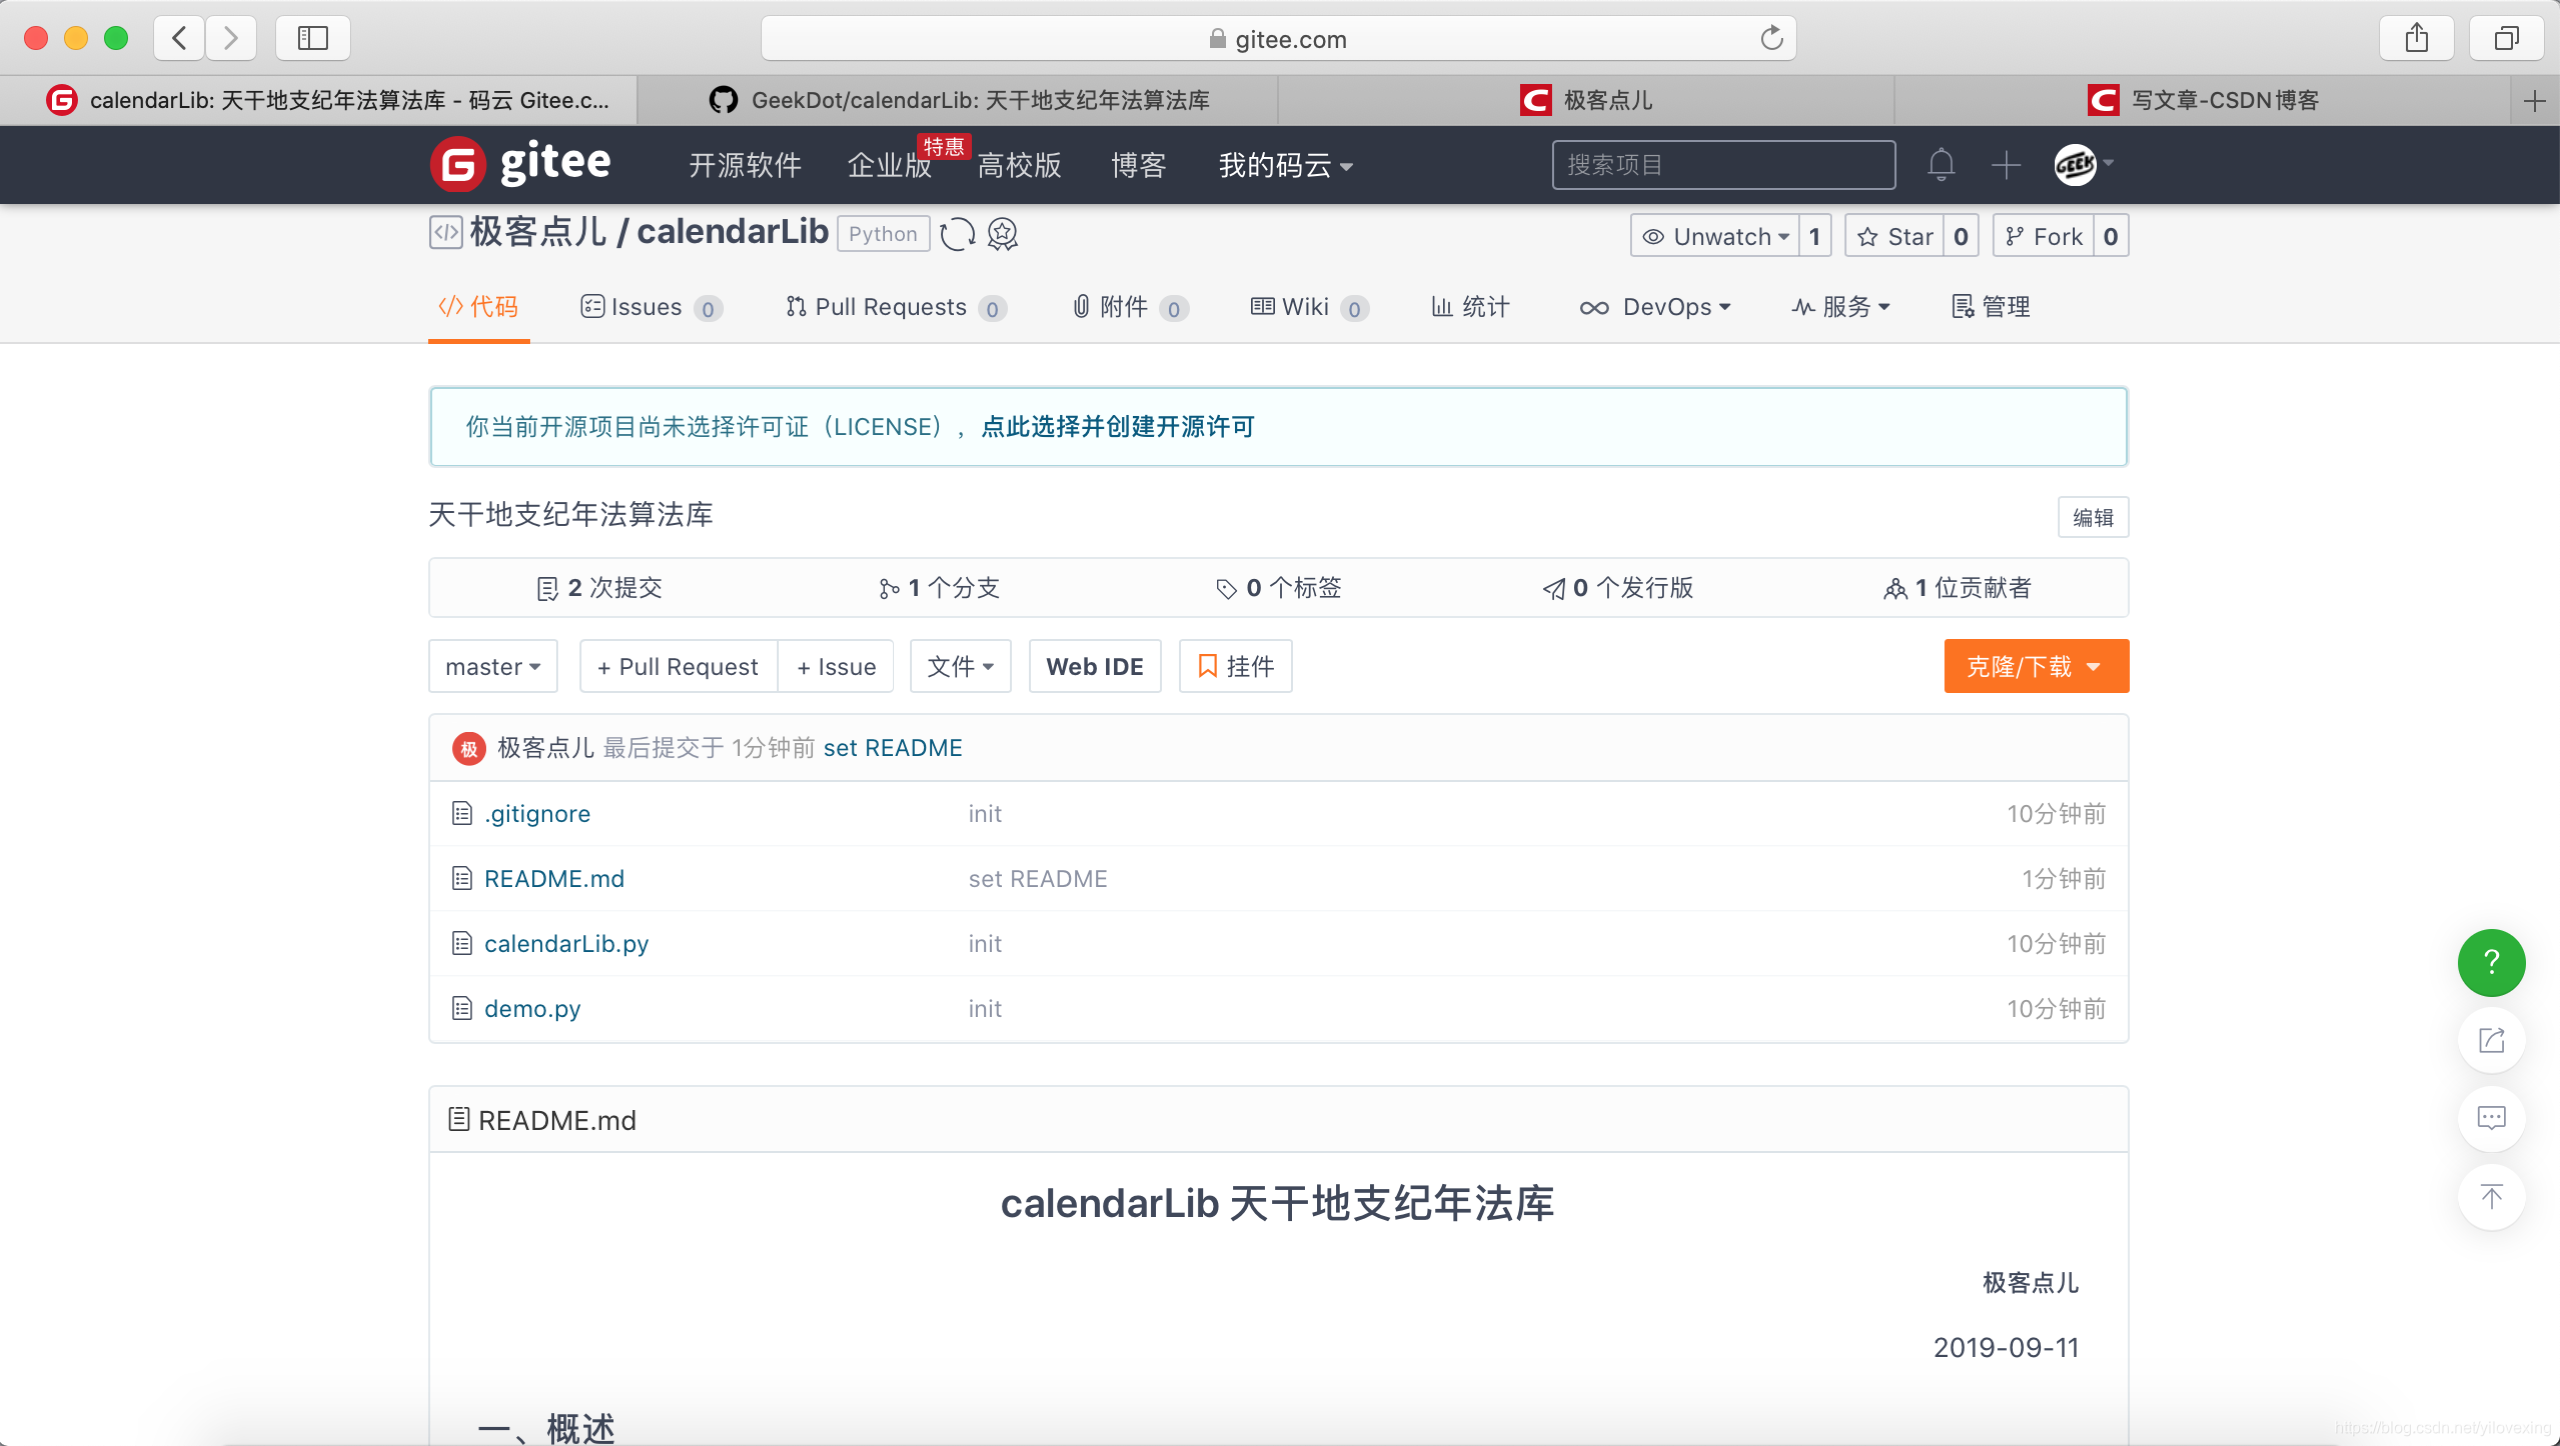Open Web IDE
2560x1446 pixels.
coord(1095,666)
